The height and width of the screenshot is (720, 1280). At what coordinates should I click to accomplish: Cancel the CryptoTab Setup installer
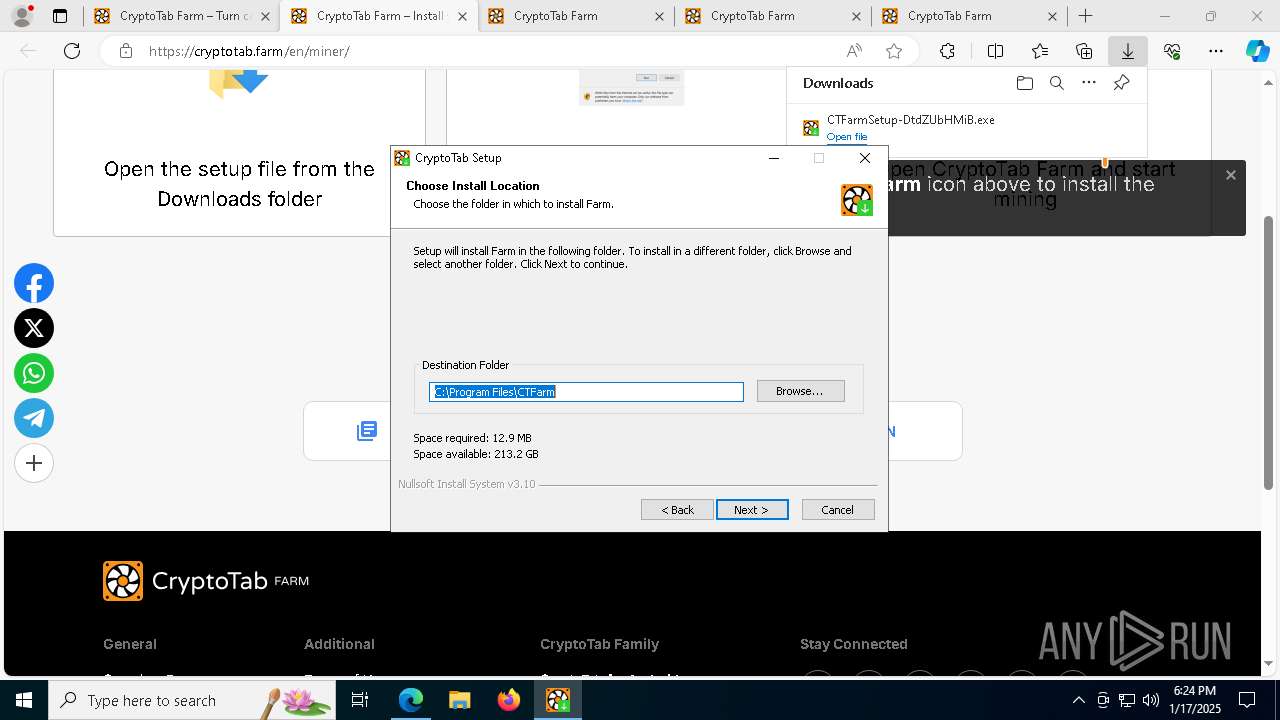[x=838, y=510]
